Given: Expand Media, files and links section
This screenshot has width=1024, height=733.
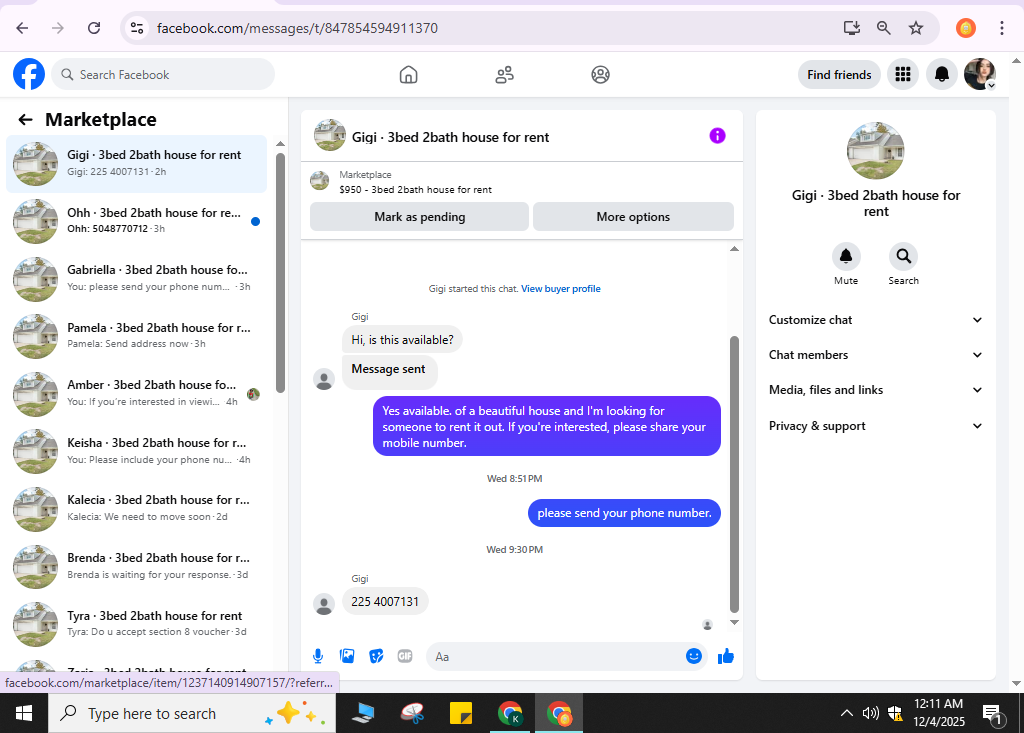Looking at the screenshot, I should [875, 390].
